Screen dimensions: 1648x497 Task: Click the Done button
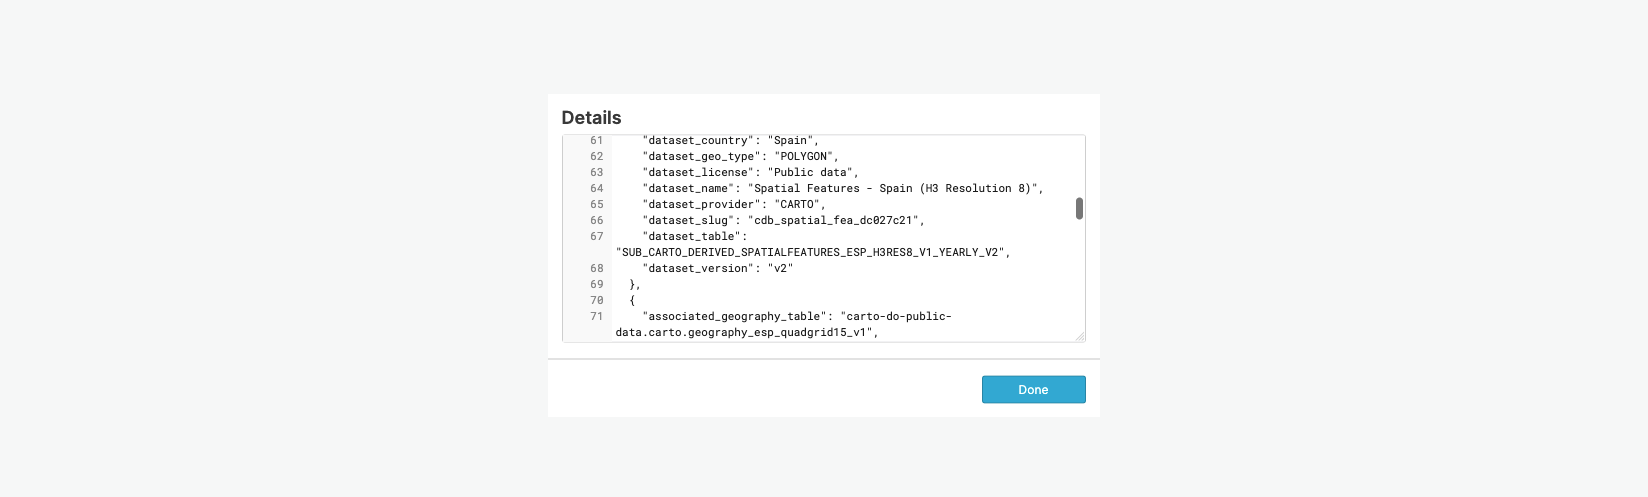[1033, 390]
